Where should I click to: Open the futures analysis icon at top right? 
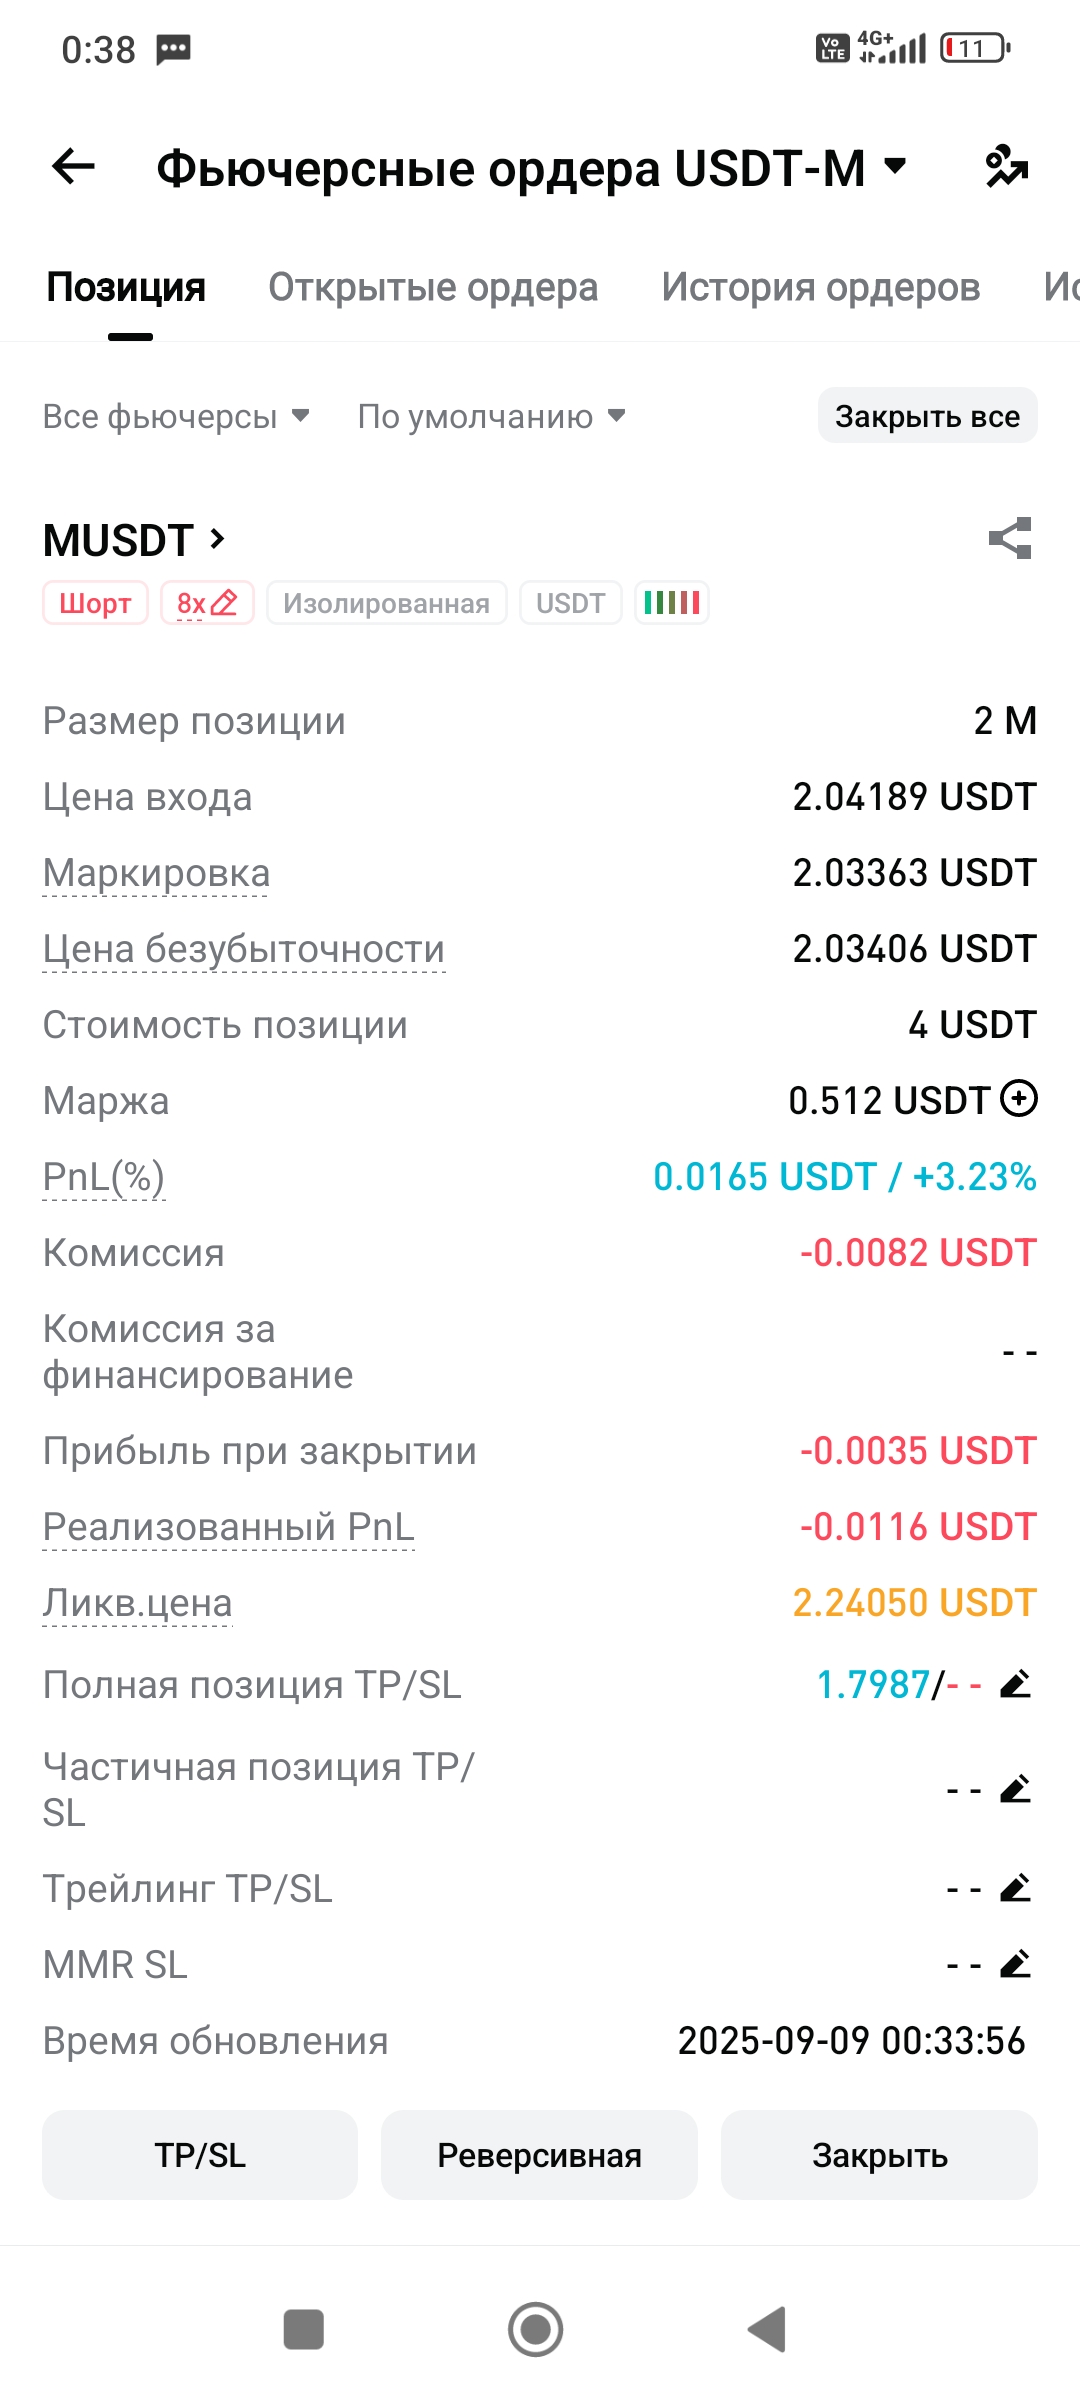click(x=1006, y=166)
